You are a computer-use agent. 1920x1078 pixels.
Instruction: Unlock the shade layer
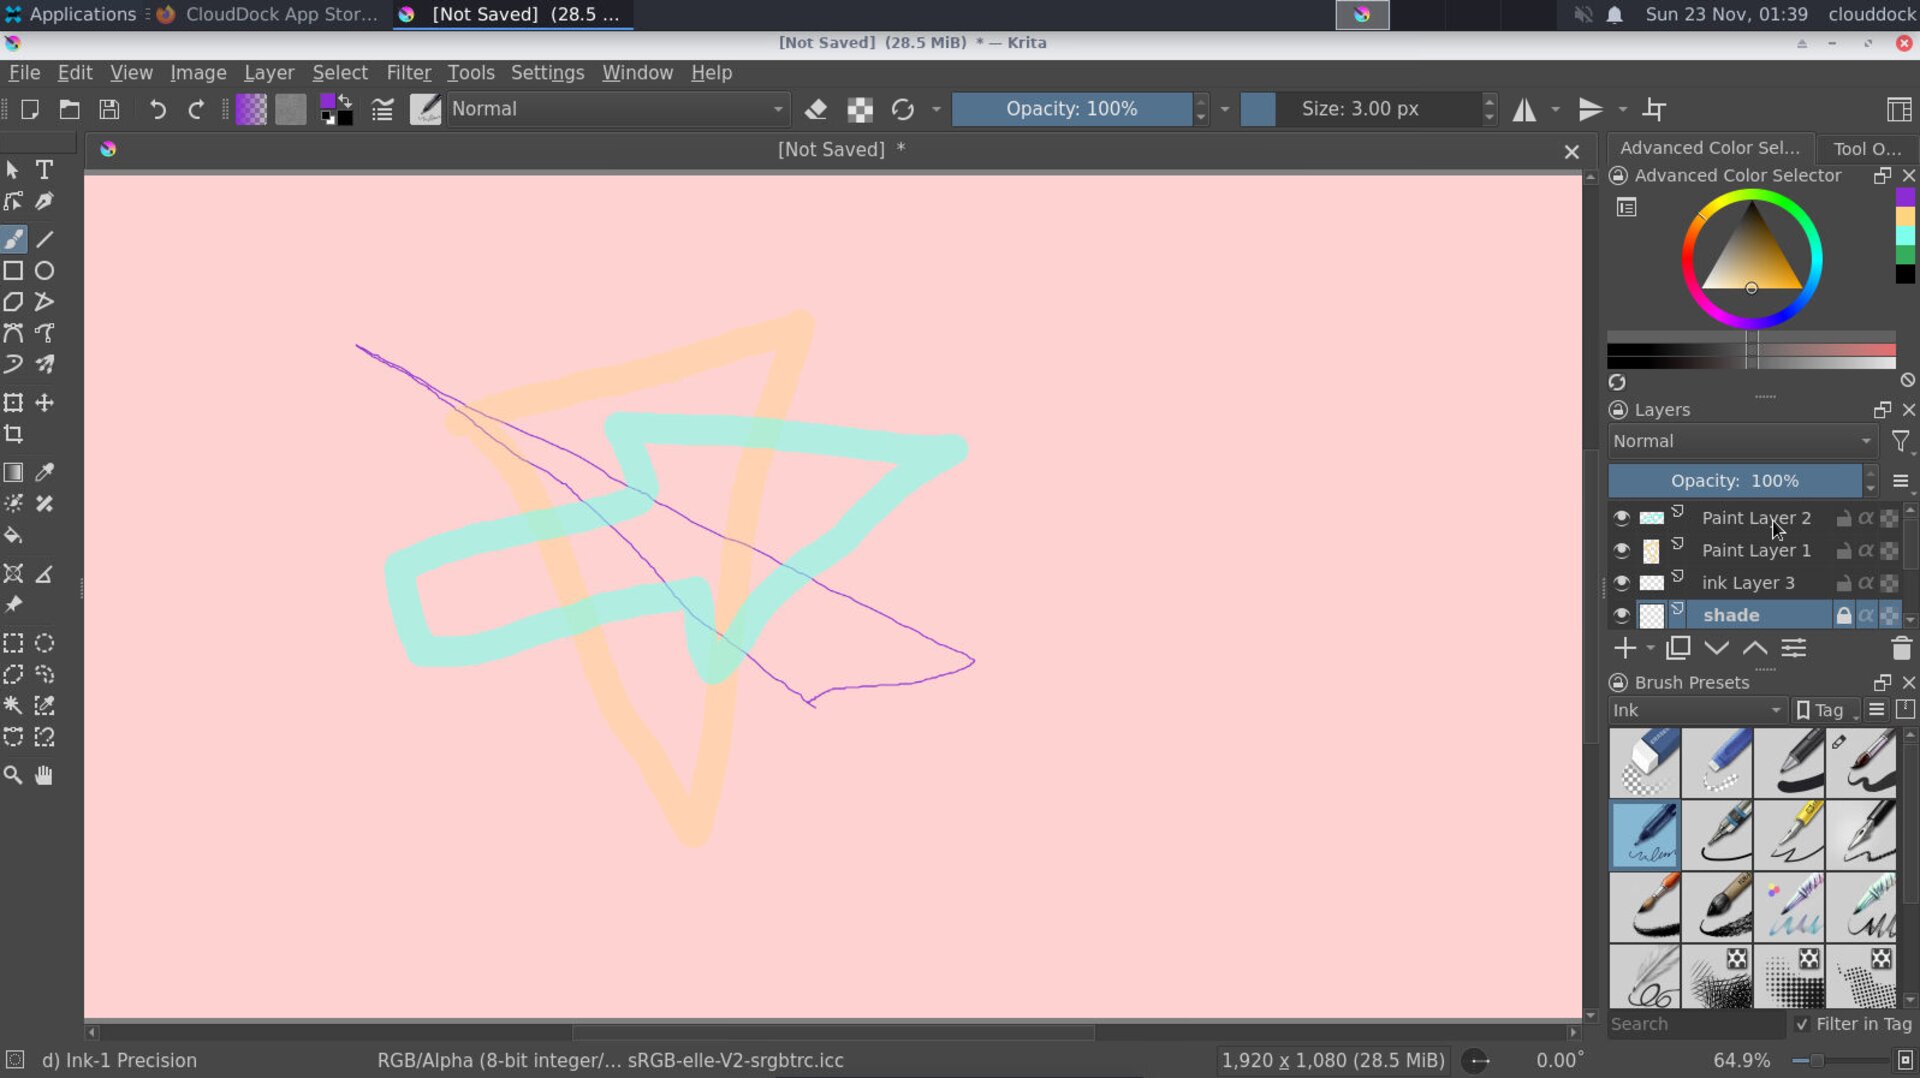[x=1843, y=615]
